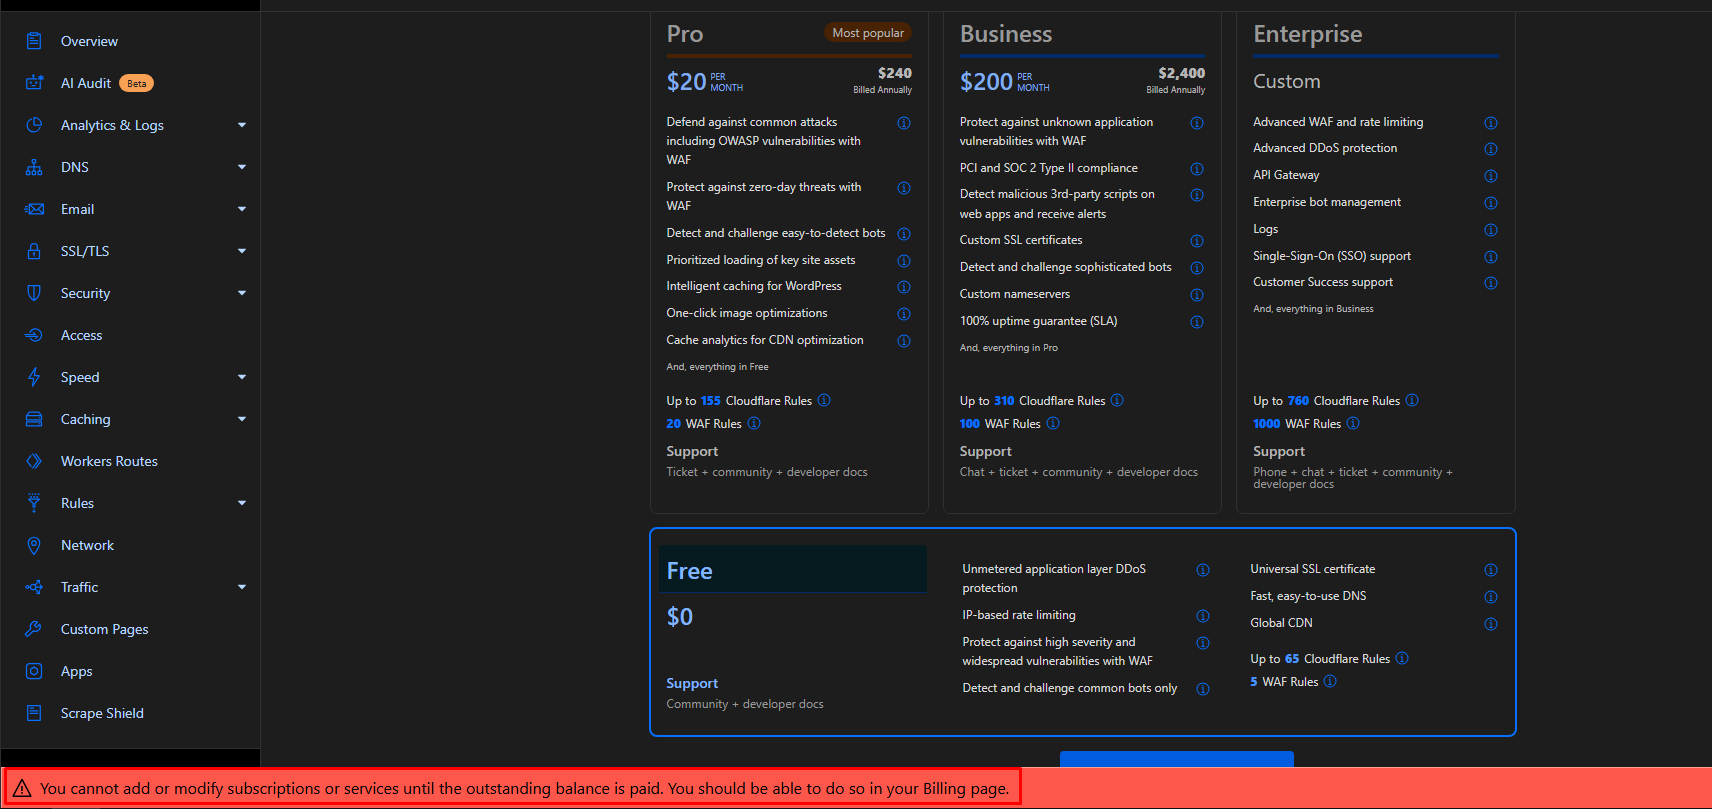Click the Apps square icon

tap(34, 671)
